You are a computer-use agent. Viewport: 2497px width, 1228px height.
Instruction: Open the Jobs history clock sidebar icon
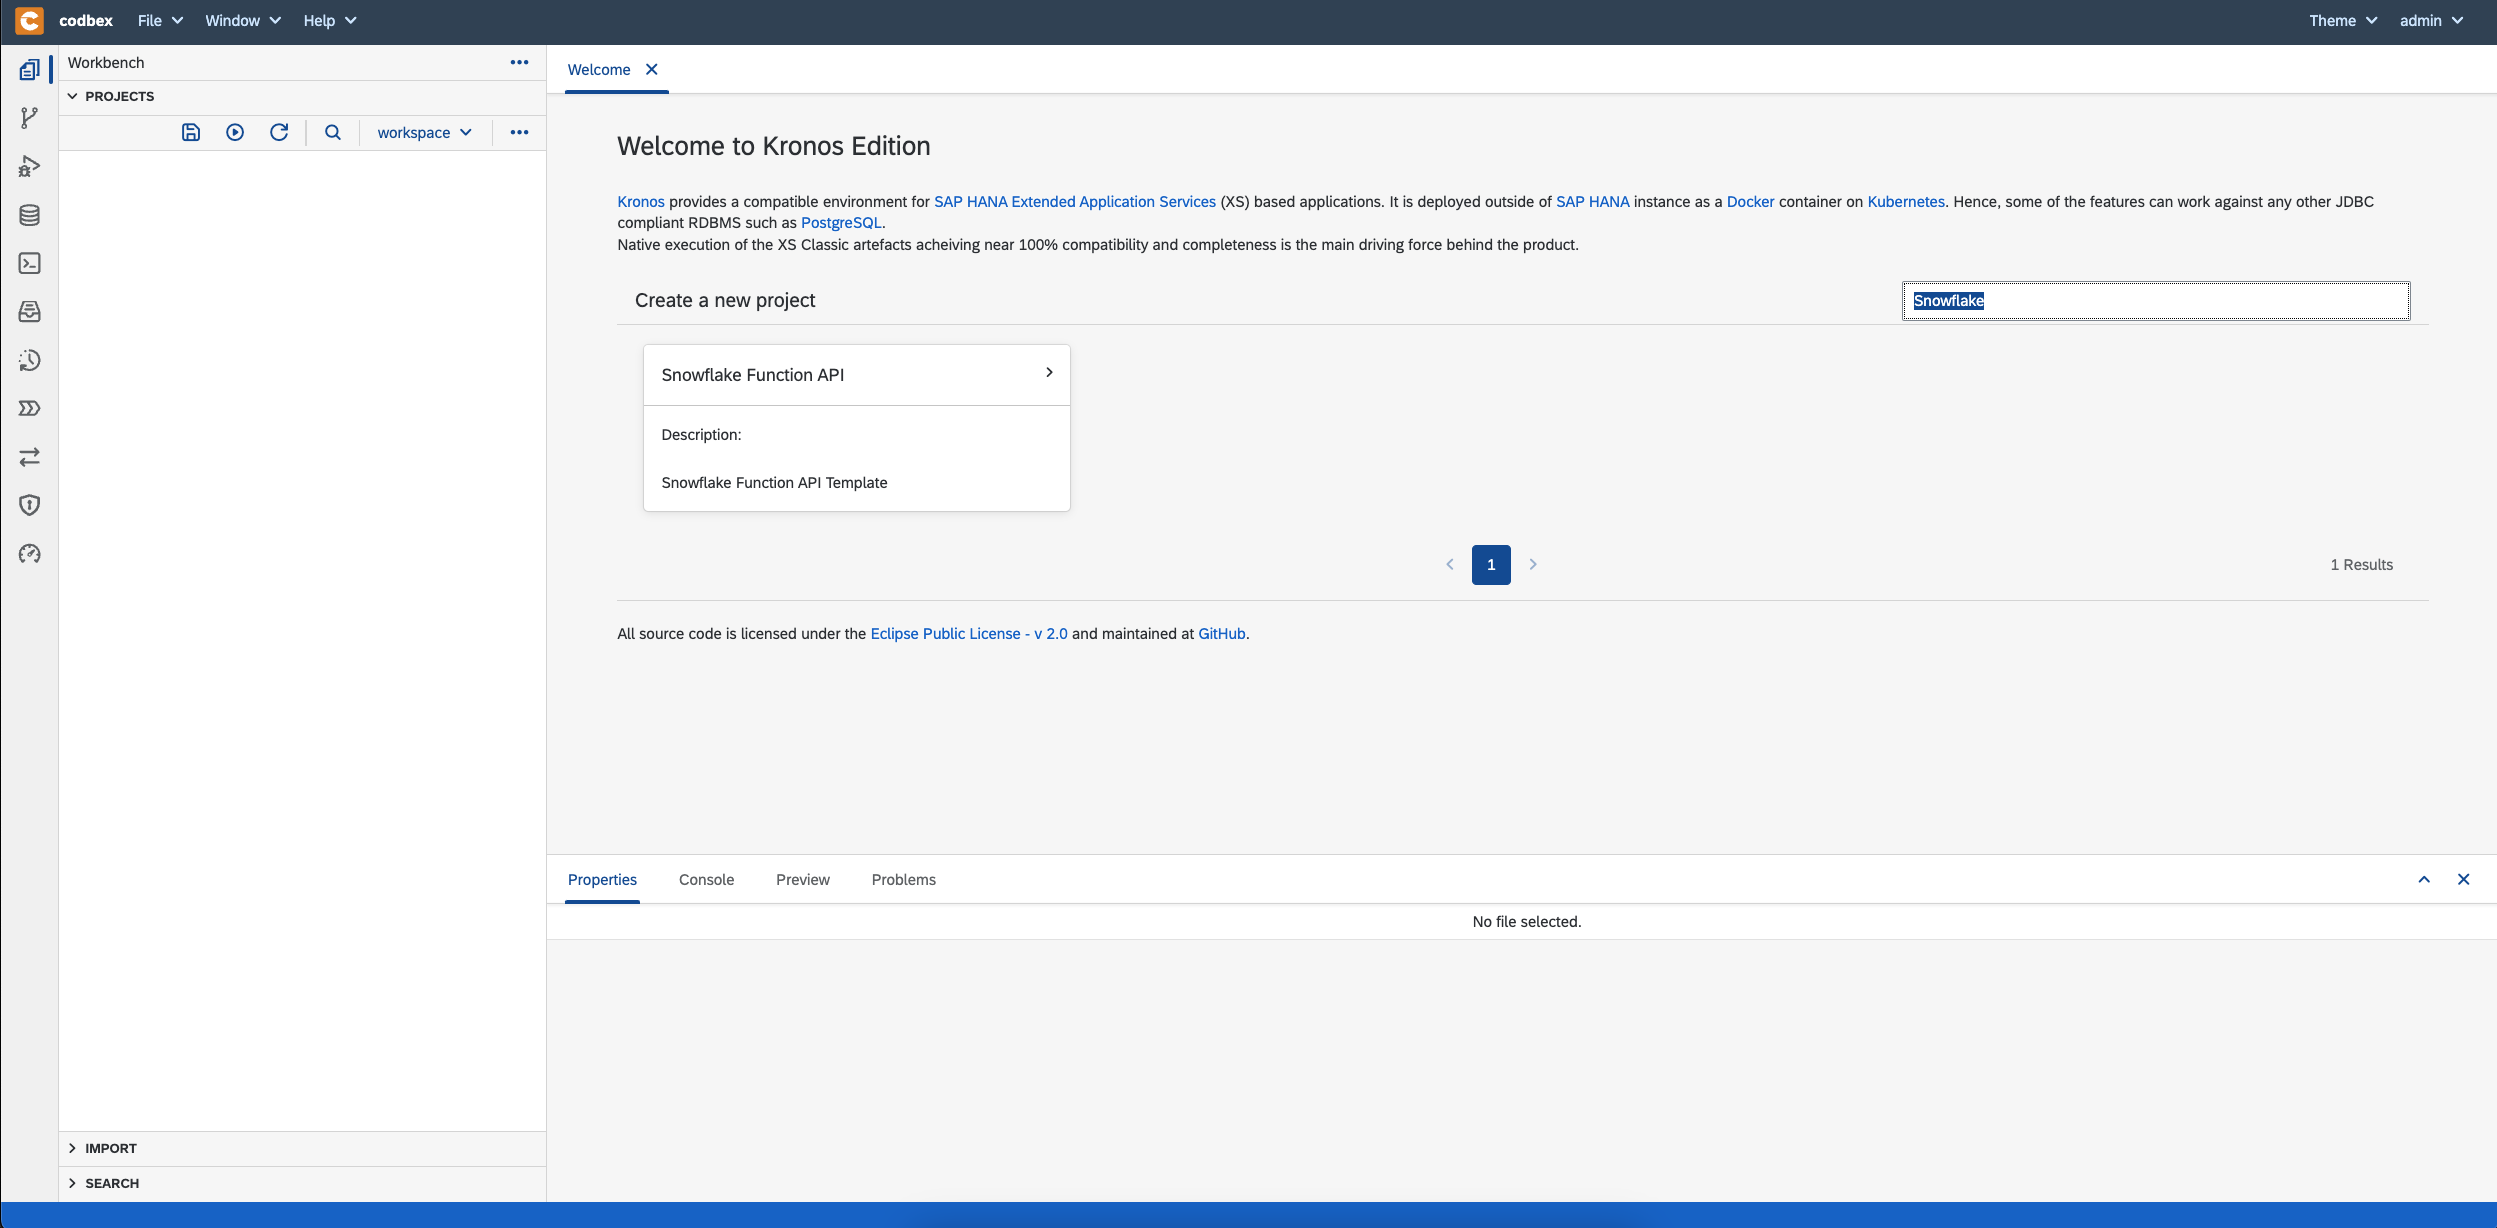(x=30, y=360)
